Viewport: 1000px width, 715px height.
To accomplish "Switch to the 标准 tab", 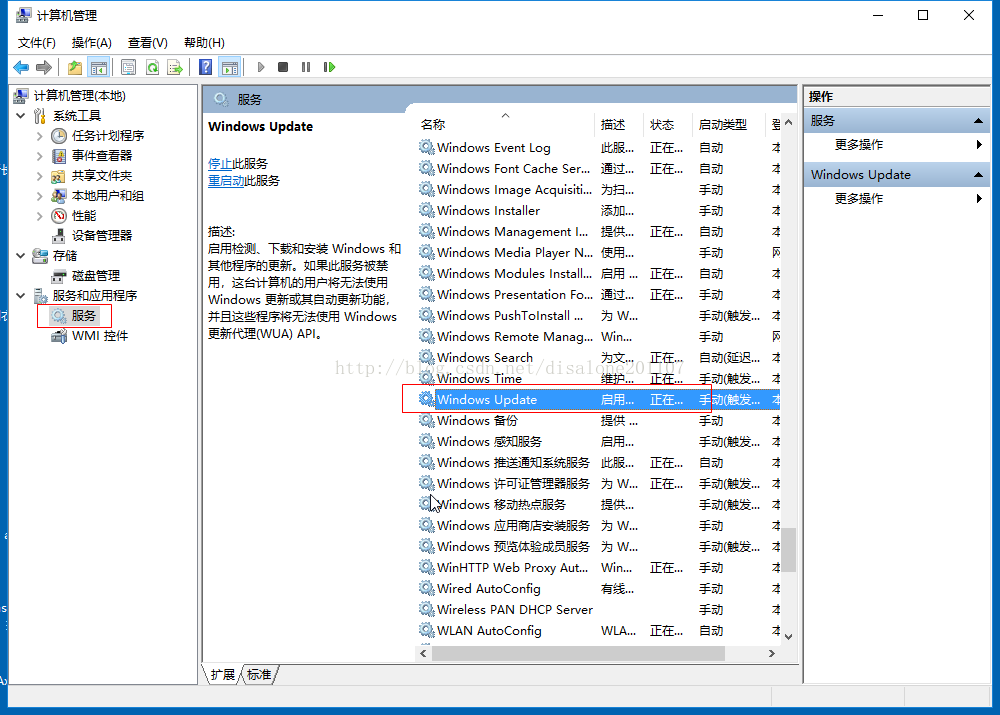I will 259,675.
